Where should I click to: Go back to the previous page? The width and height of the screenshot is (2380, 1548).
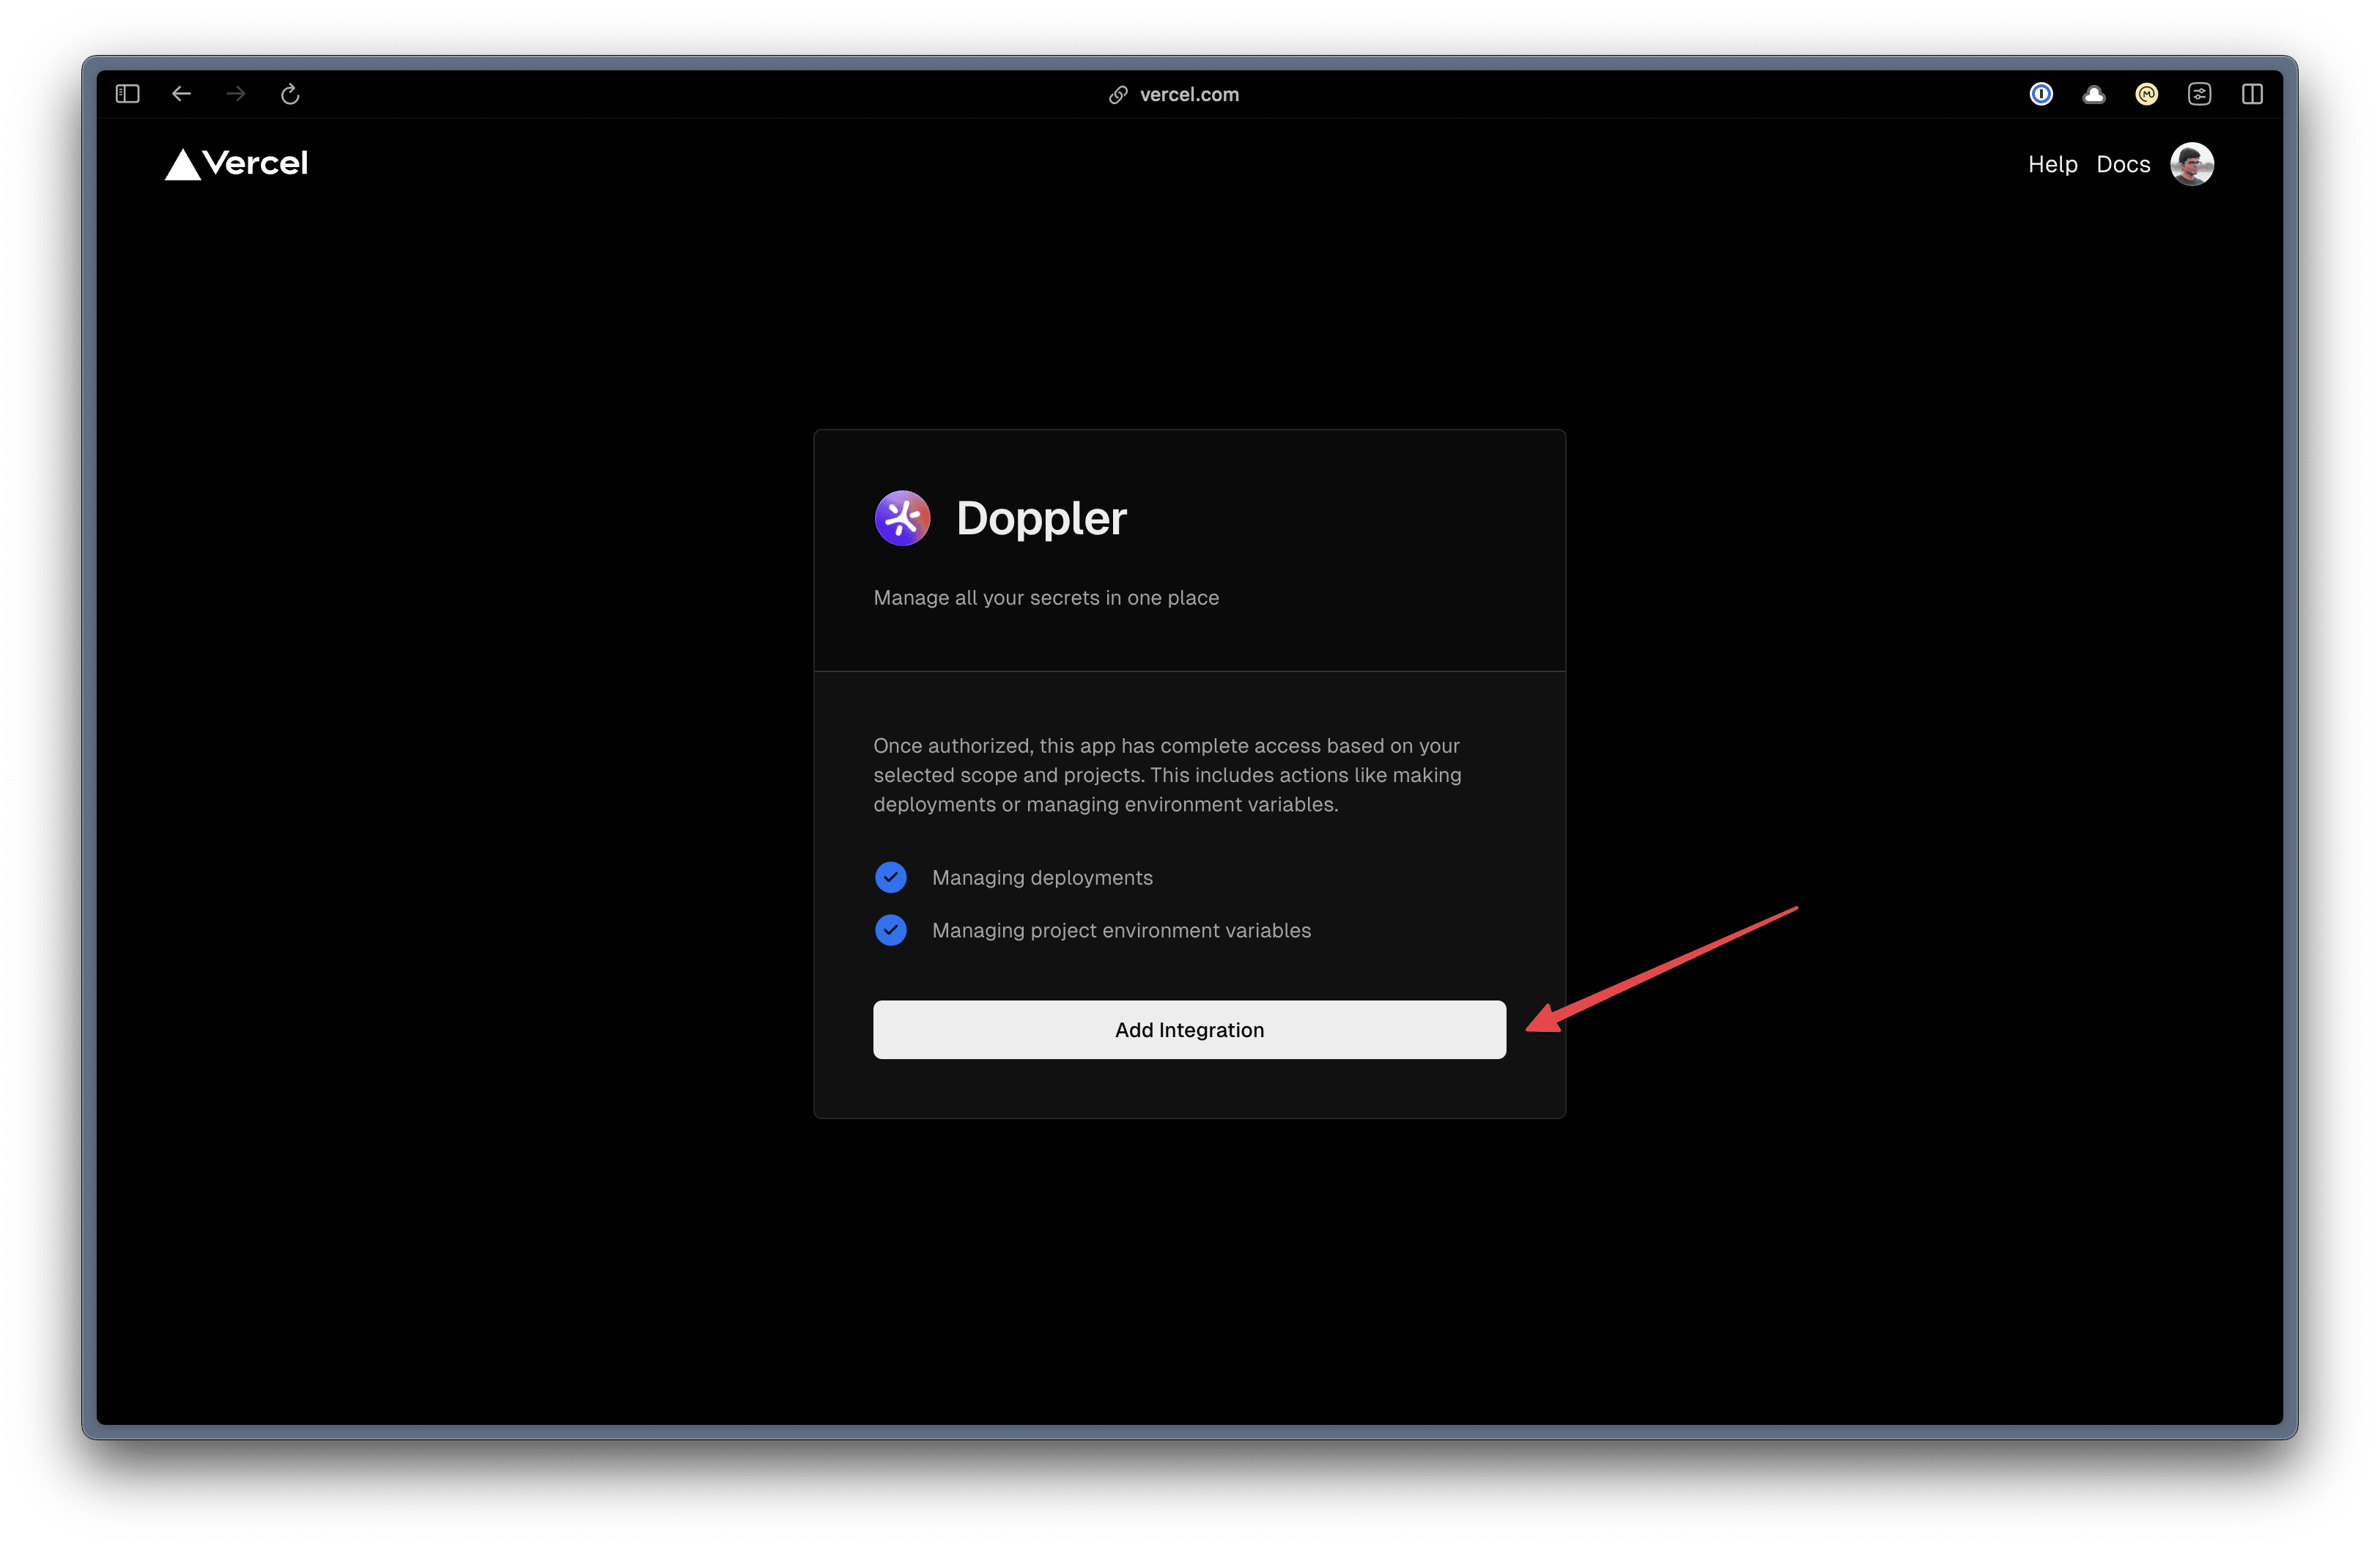pos(181,94)
